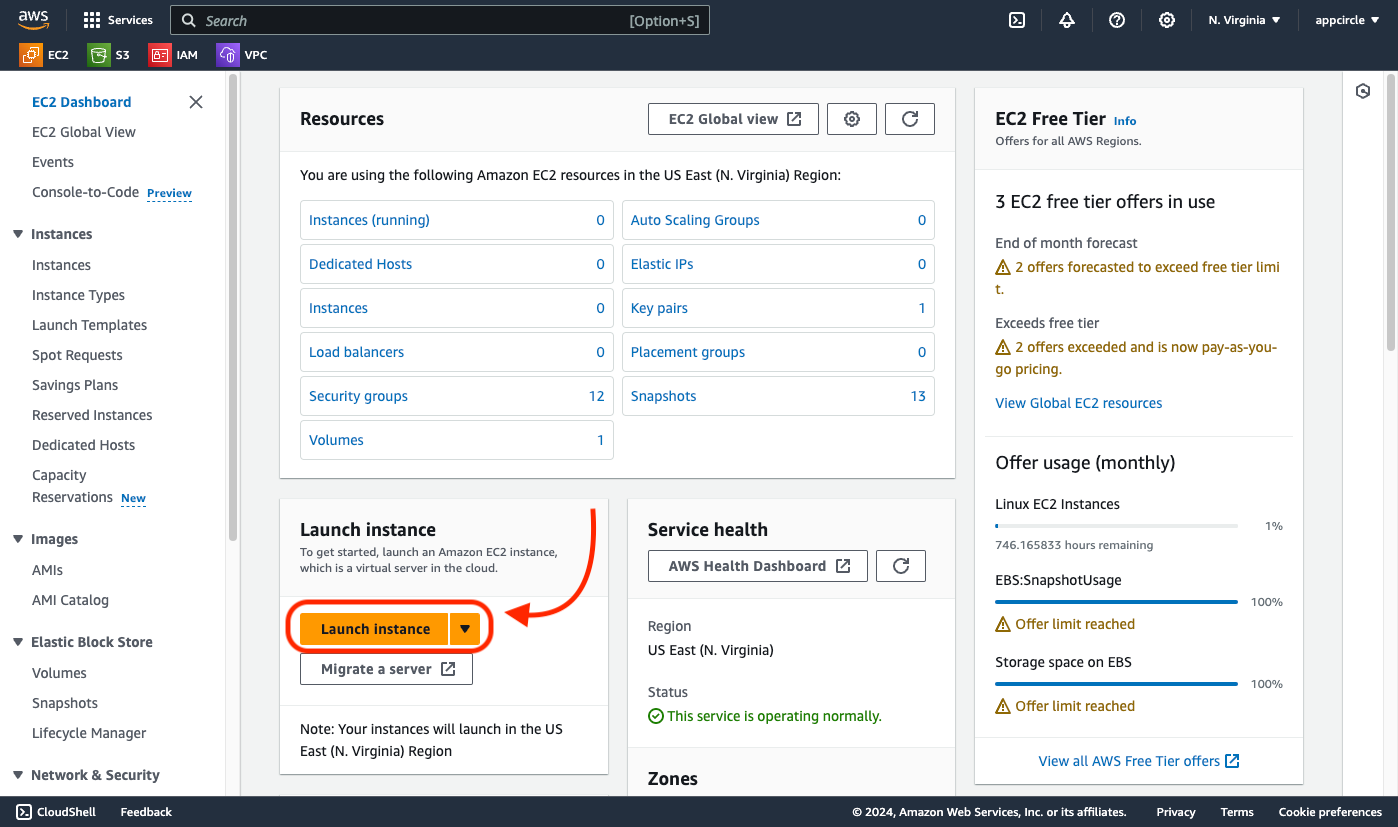Open Events in sidebar
The image size is (1398, 827).
(53, 162)
